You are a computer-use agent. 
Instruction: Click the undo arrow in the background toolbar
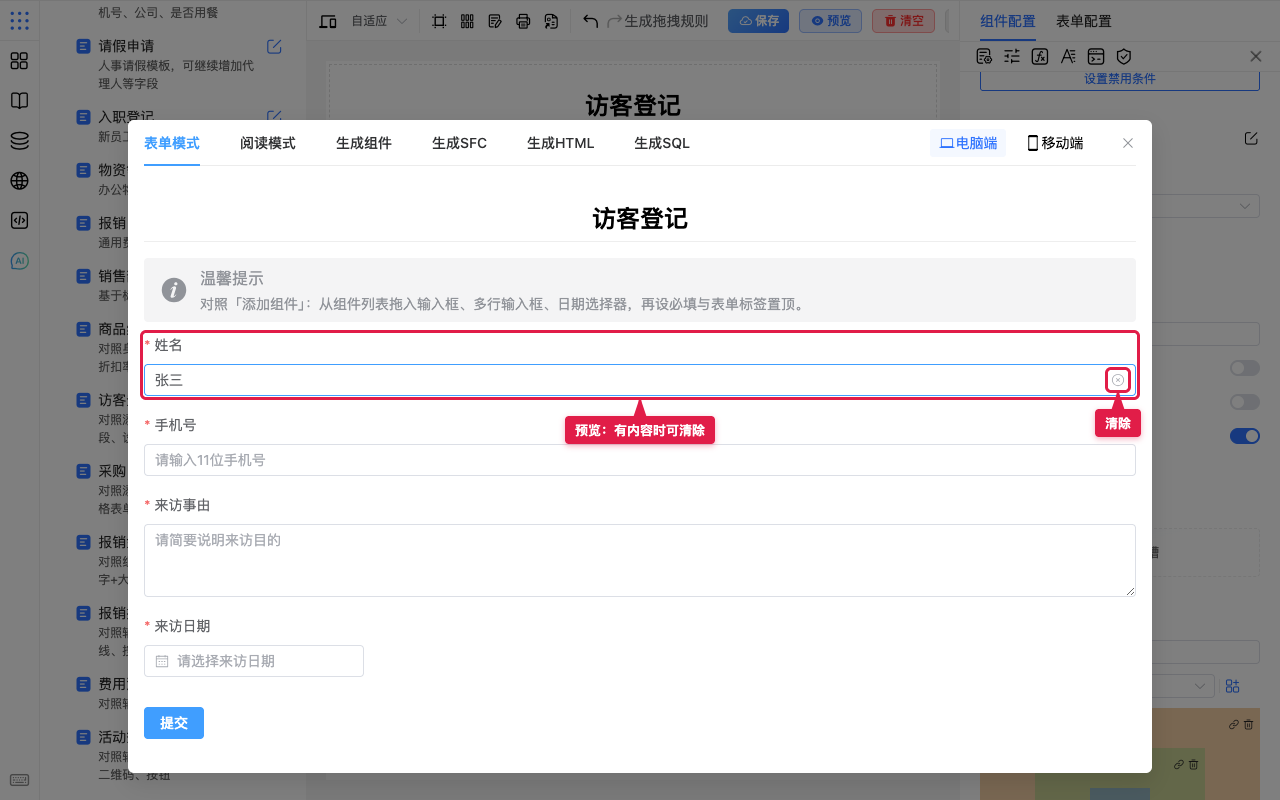(590, 21)
